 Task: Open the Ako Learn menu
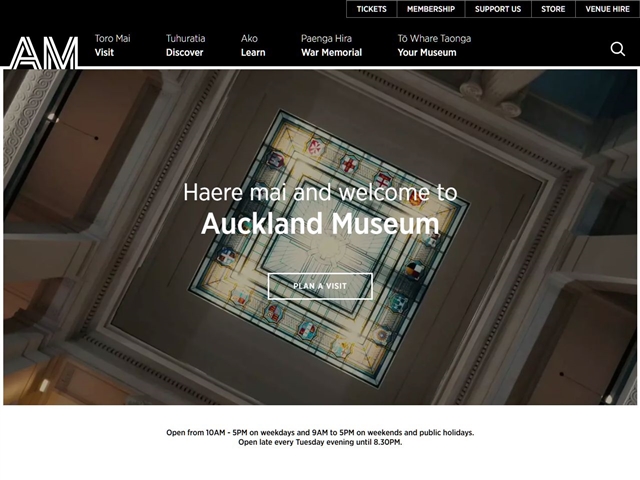(253, 45)
